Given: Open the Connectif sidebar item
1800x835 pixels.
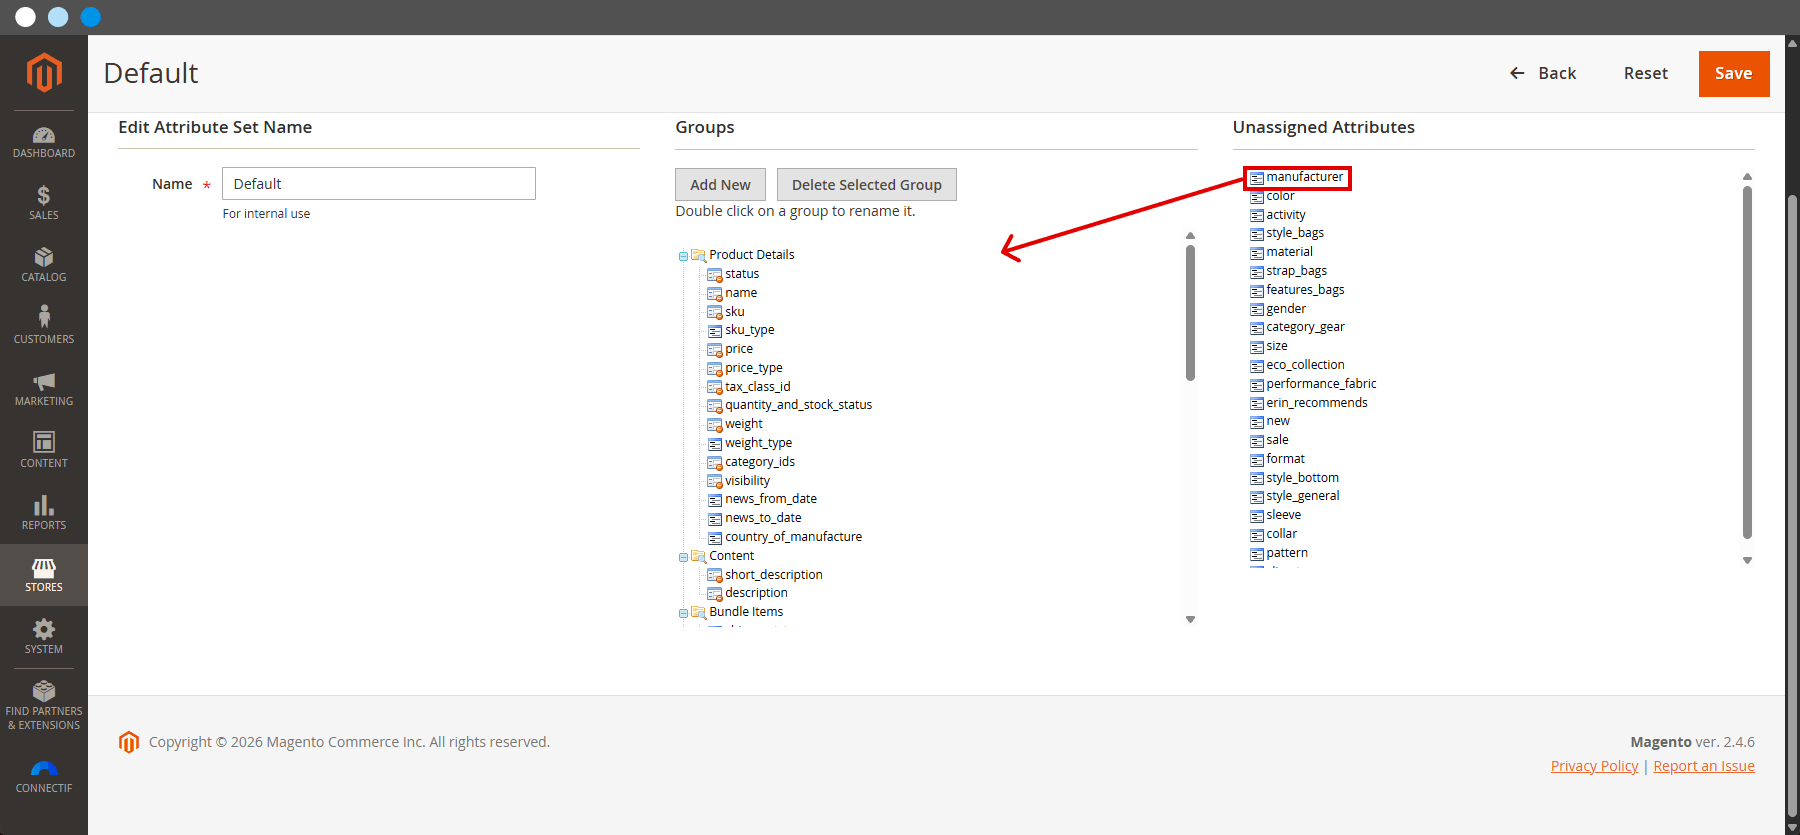Looking at the screenshot, I should (x=44, y=777).
